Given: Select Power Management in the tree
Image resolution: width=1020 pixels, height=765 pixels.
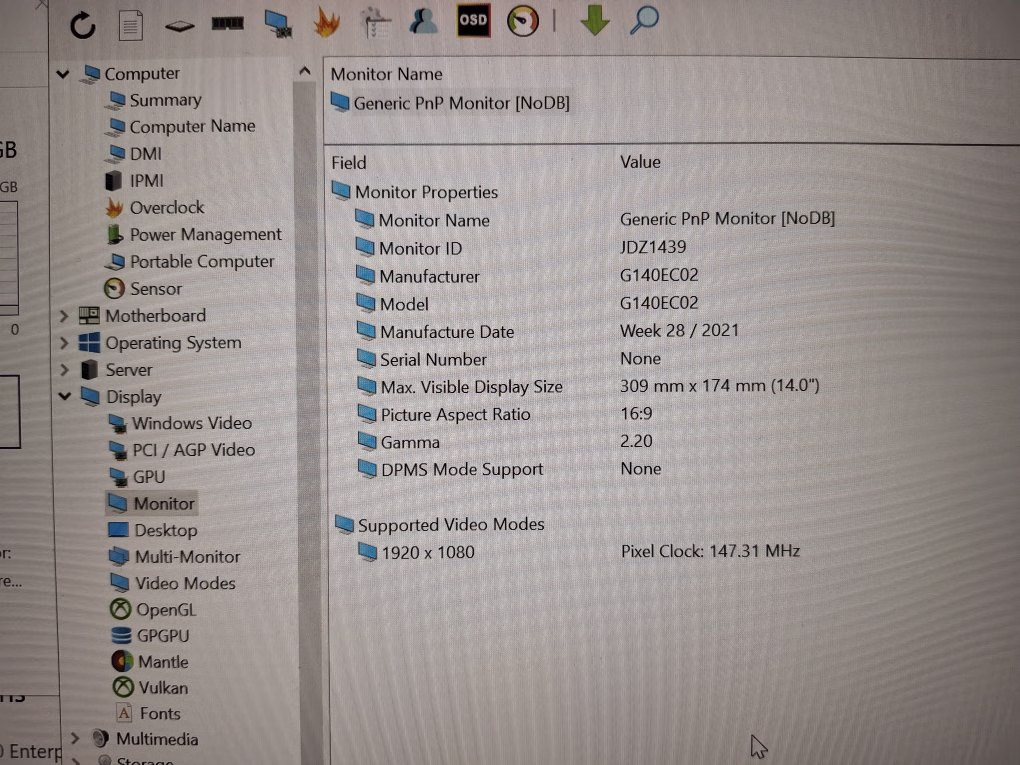Looking at the screenshot, I should (194, 234).
